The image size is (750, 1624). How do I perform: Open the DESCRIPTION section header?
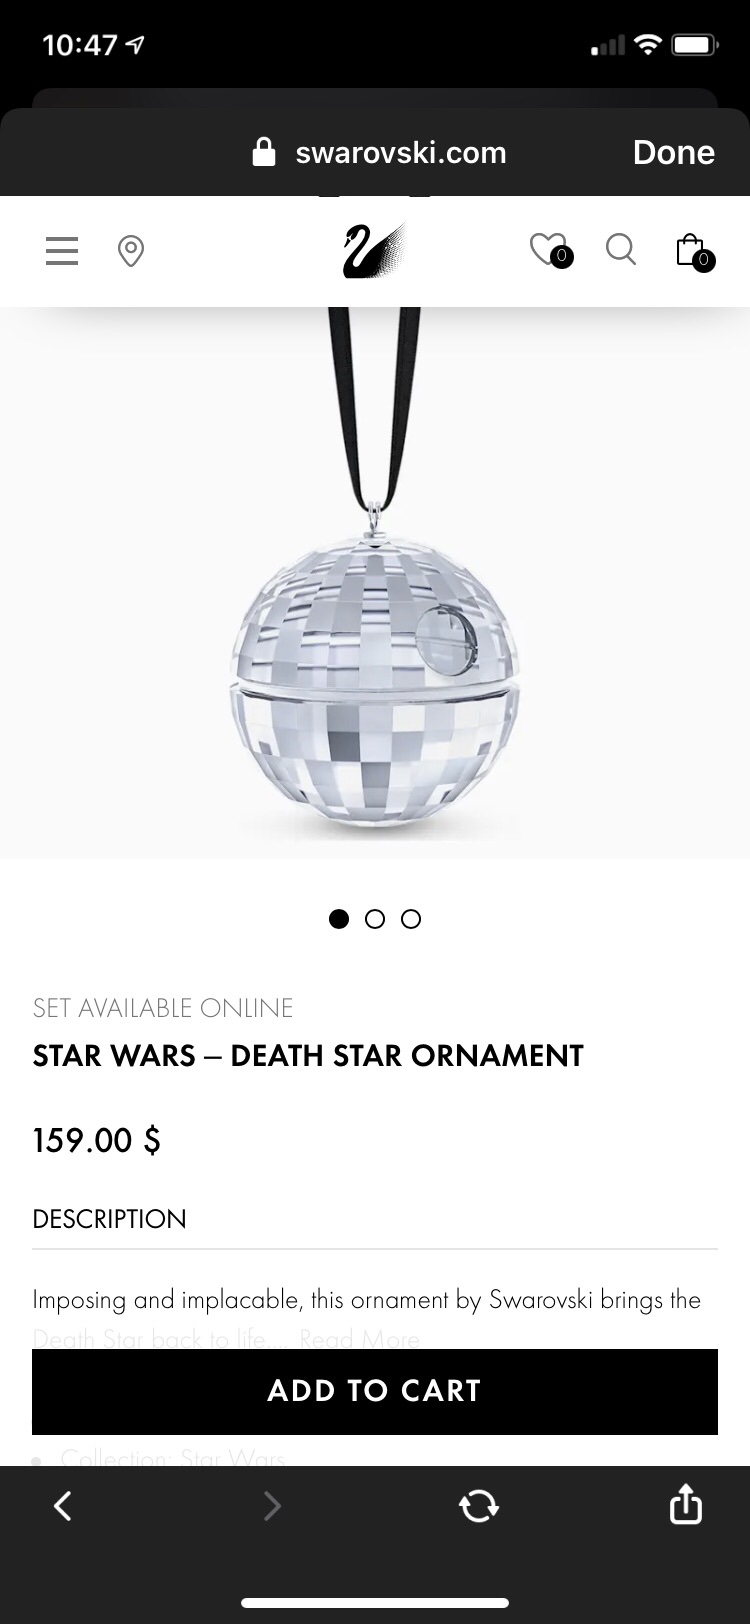(x=109, y=1219)
